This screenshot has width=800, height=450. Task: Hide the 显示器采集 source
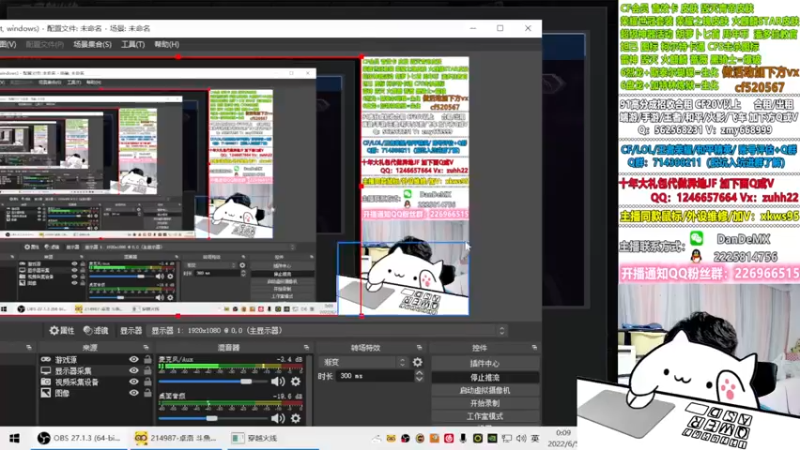coord(134,371)
